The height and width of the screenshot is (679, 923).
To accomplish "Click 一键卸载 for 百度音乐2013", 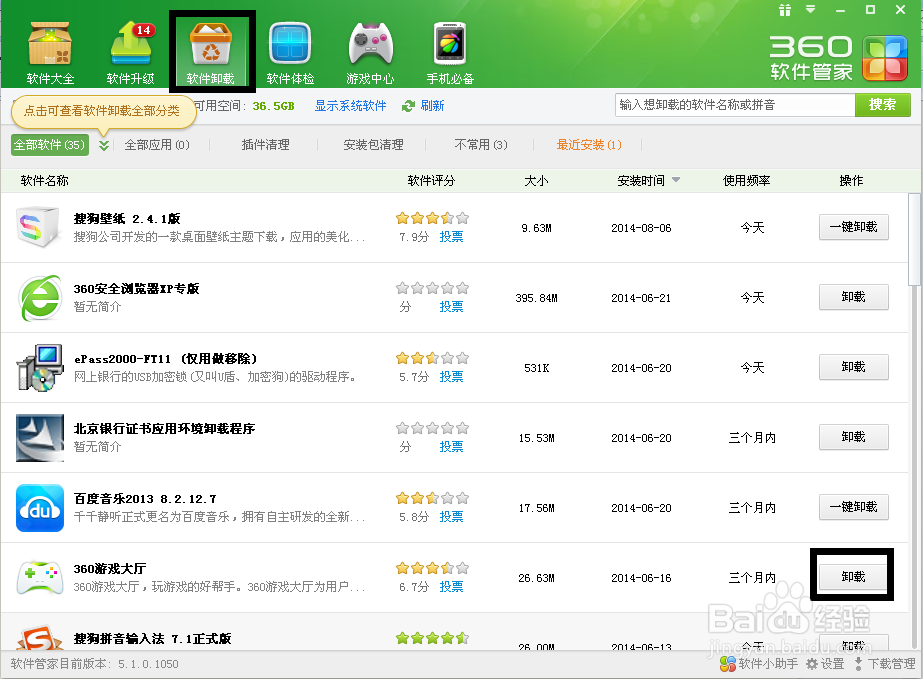I will pyautogui.click(x=854, y=507).
